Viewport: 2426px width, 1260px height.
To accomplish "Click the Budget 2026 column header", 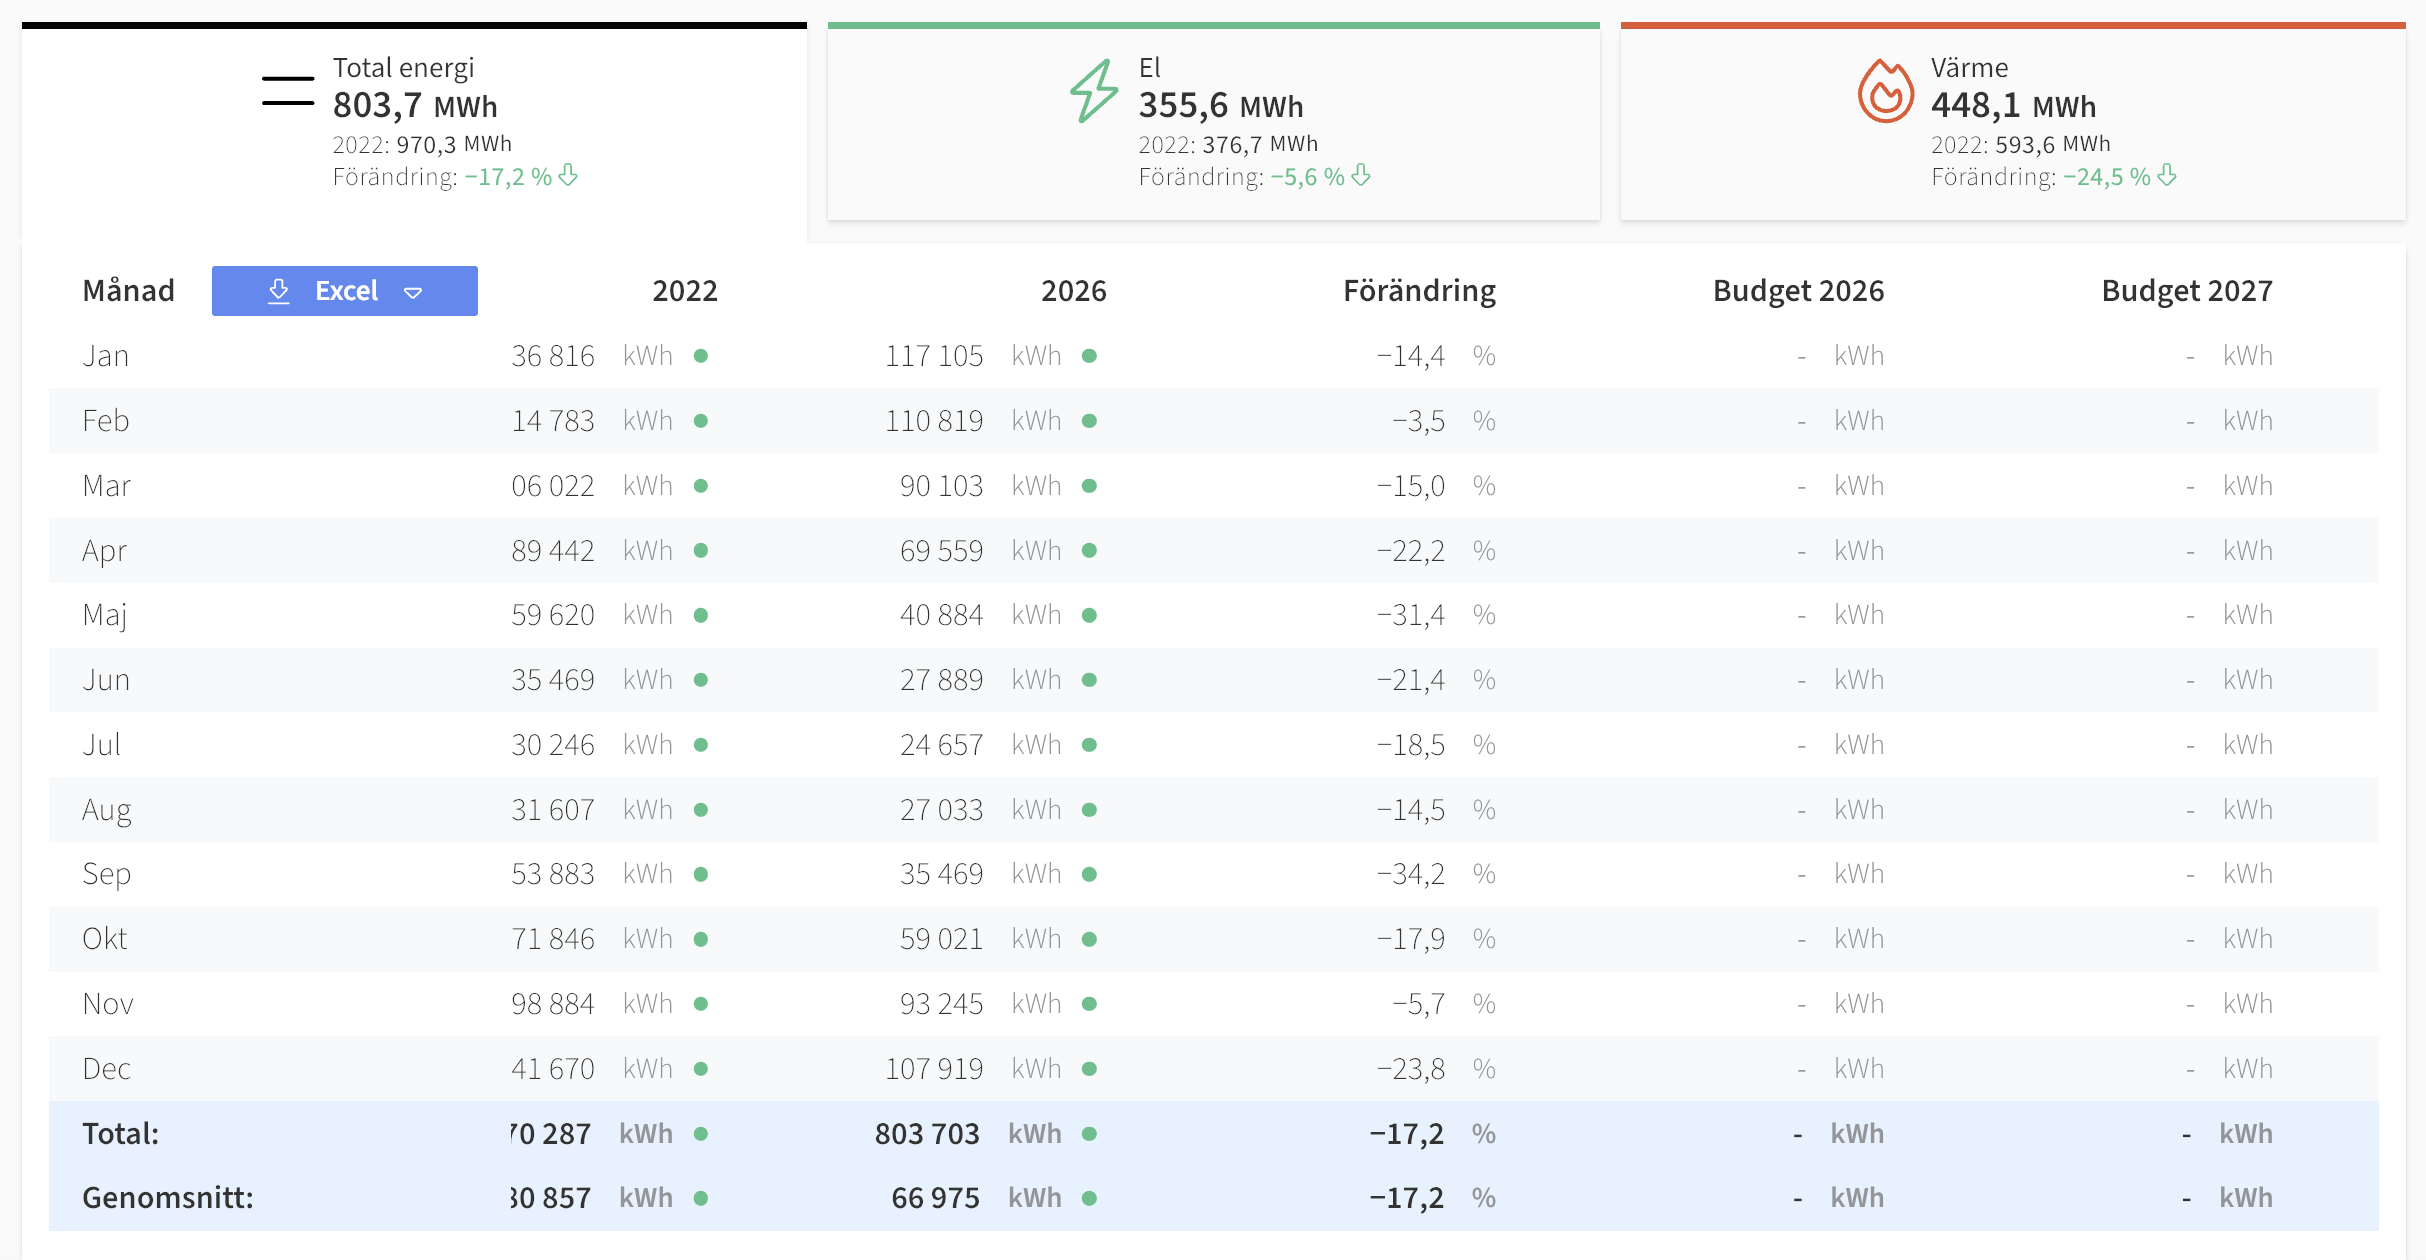I will point(1798,291).
